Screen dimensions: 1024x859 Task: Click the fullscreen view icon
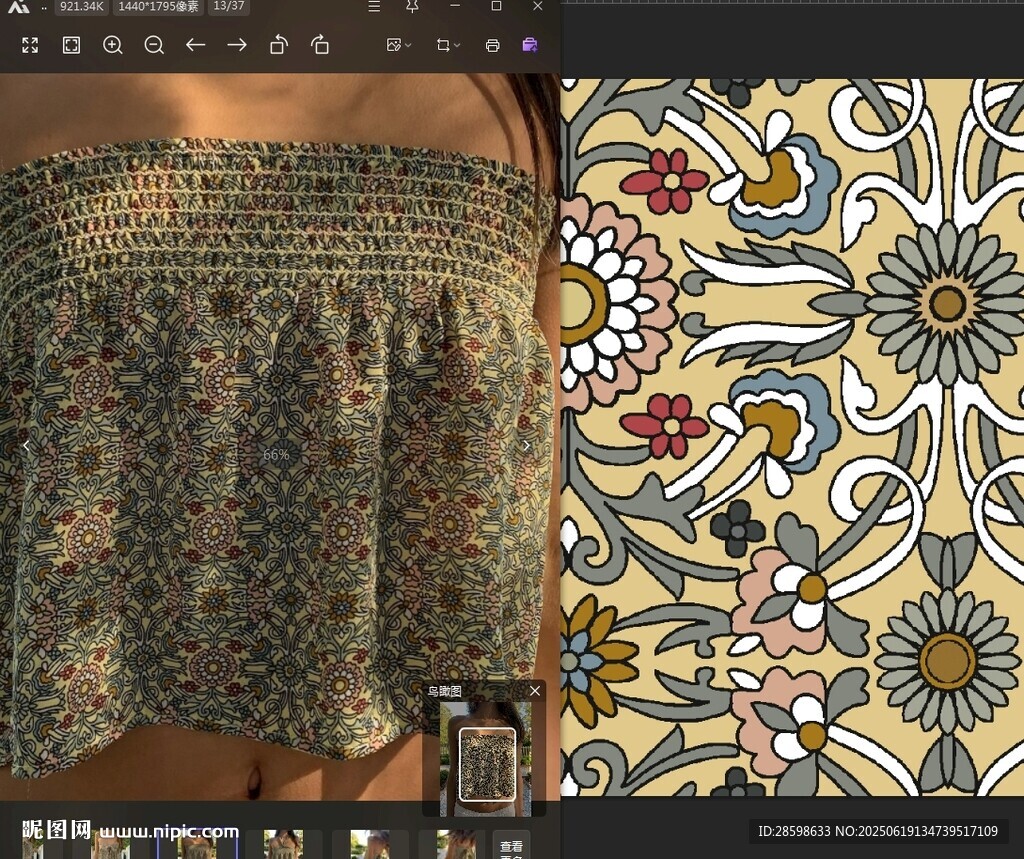30,45
